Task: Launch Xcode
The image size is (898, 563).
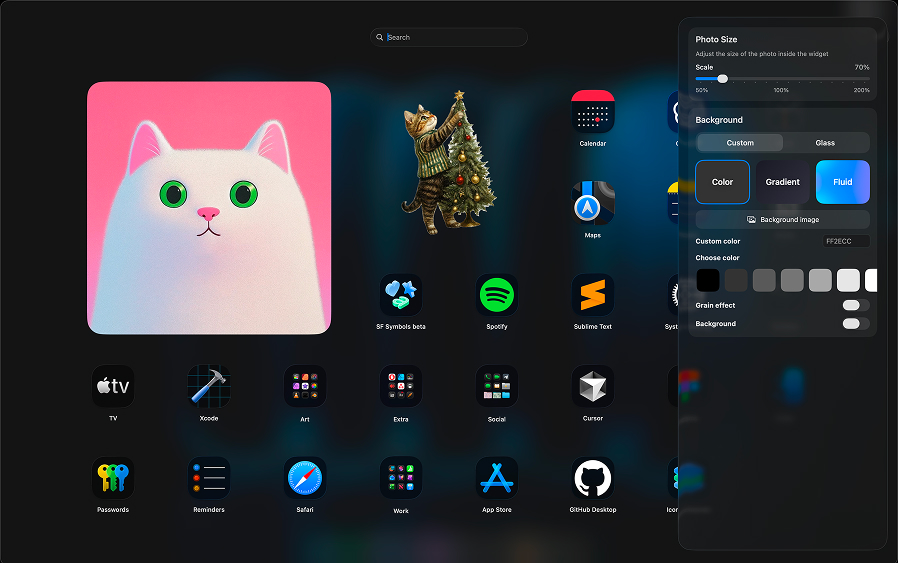Action: click(x=209, y=387)
